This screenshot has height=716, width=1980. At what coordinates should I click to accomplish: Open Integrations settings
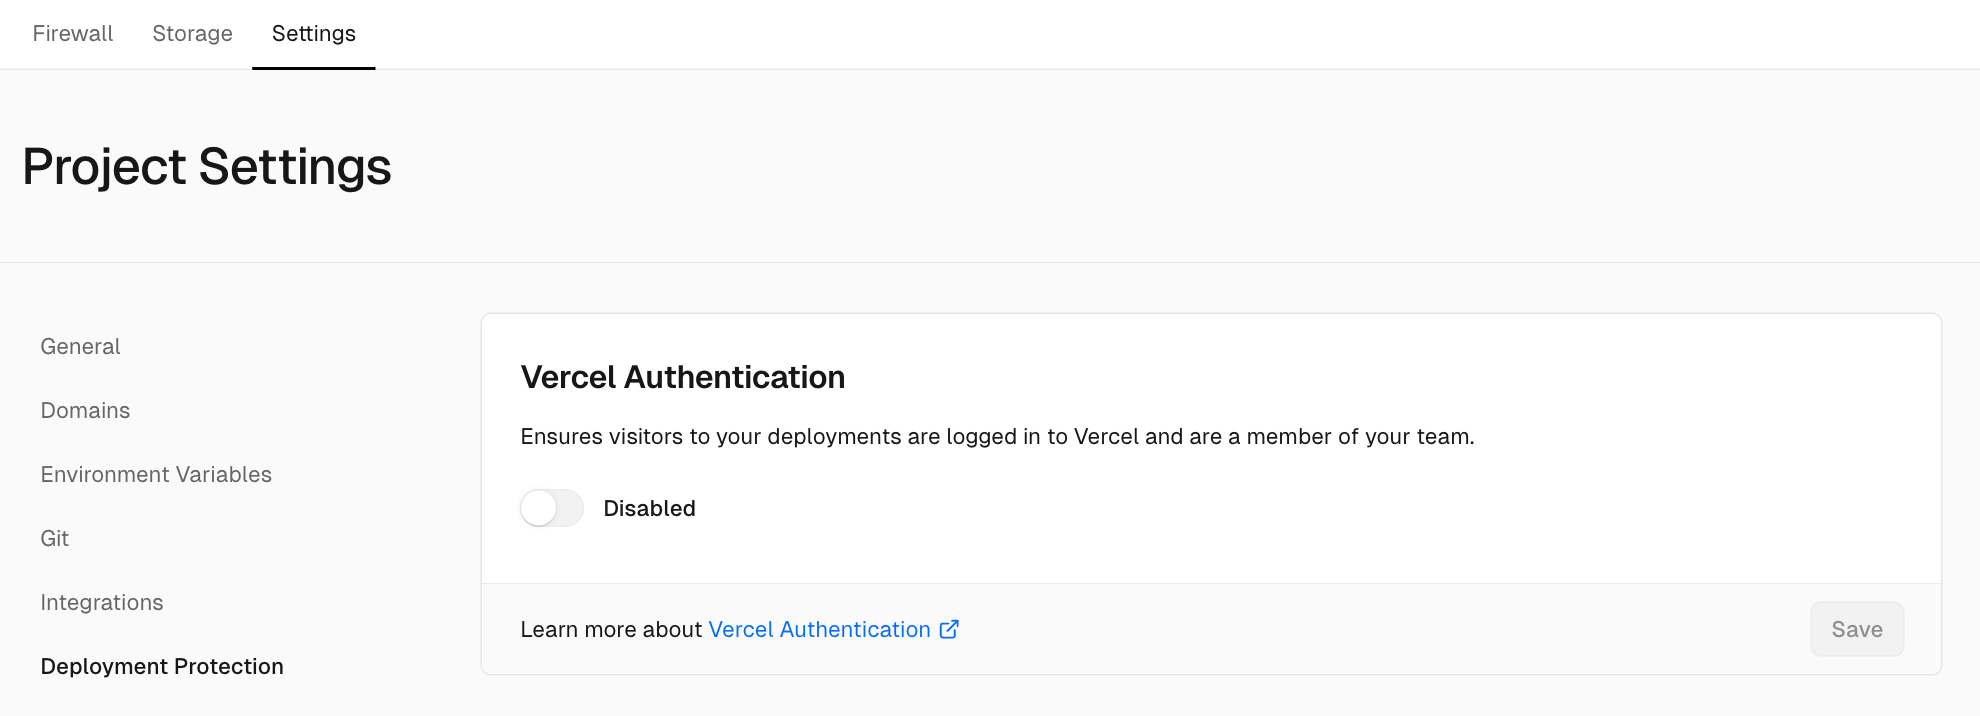point(102,602)
